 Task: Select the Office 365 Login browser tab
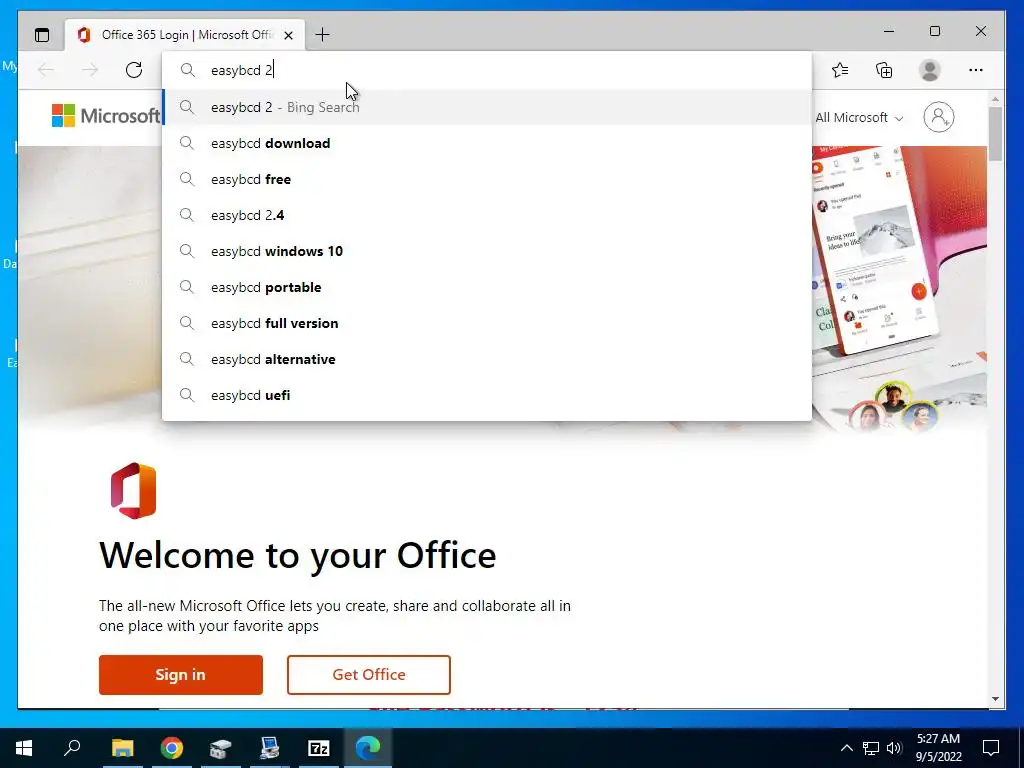185,35
